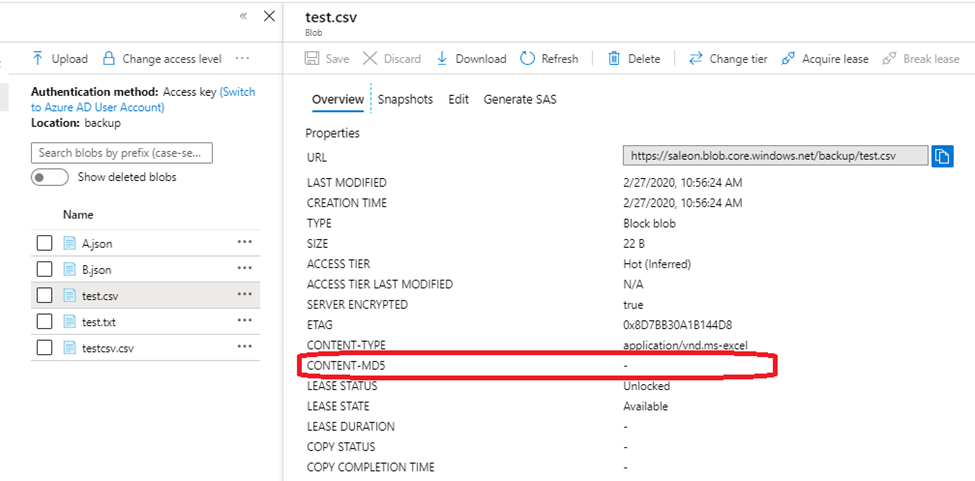Click the Discard X icon

370,59
